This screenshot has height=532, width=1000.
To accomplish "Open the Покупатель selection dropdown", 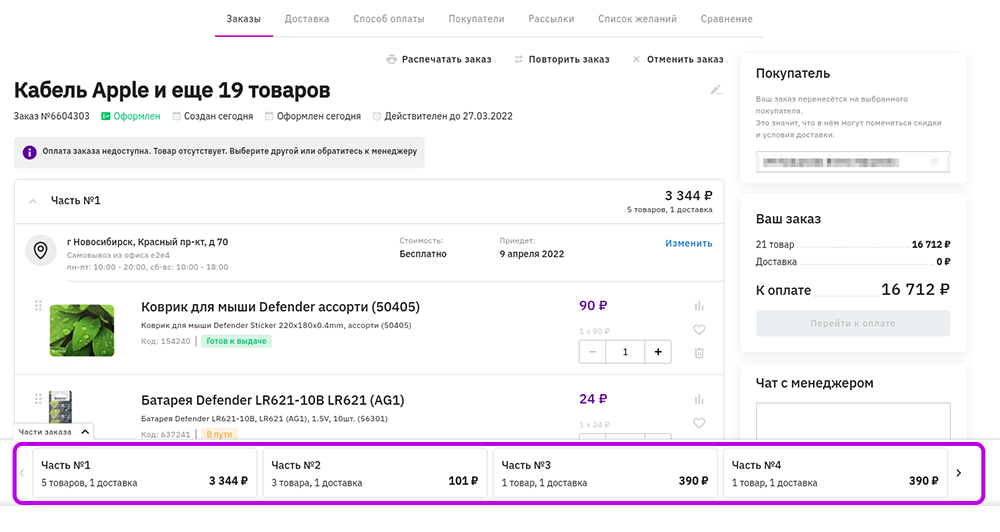I will (x=853, y=161).
